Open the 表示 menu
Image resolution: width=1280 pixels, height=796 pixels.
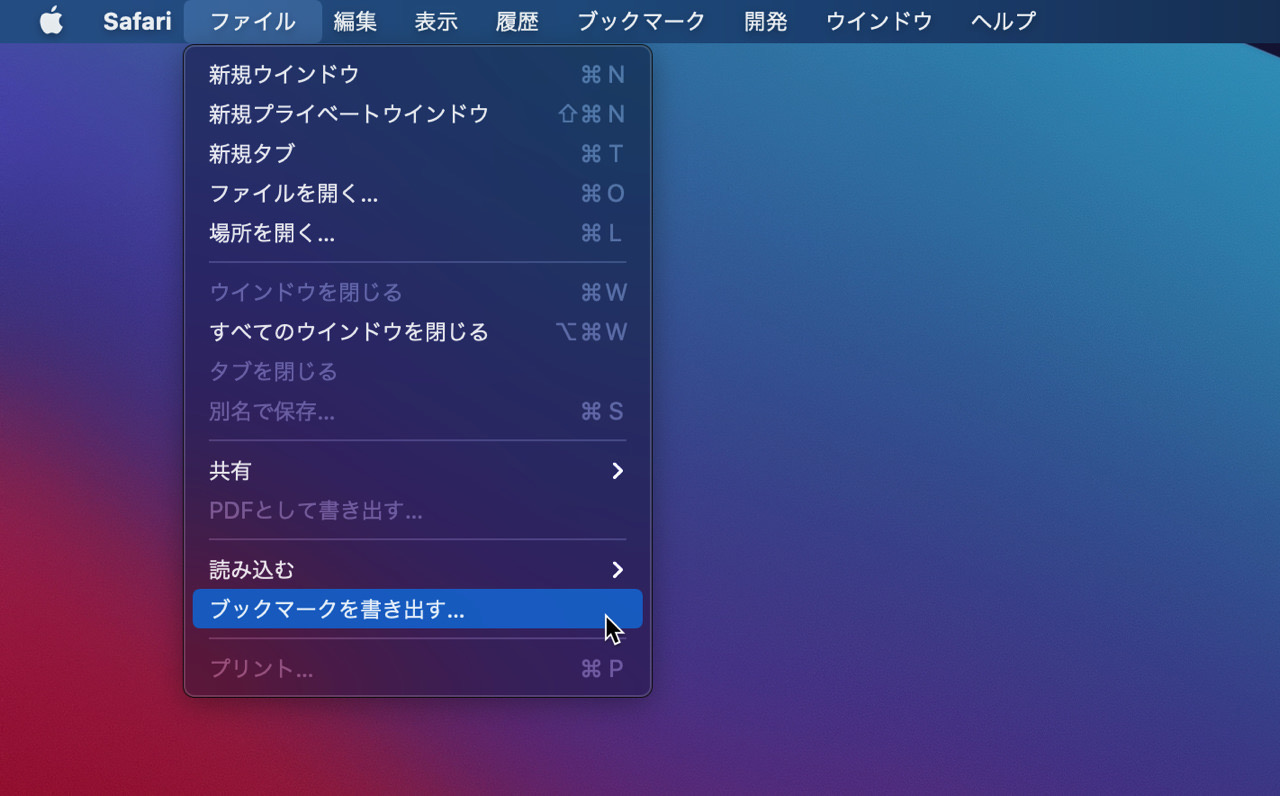[436, 21]
